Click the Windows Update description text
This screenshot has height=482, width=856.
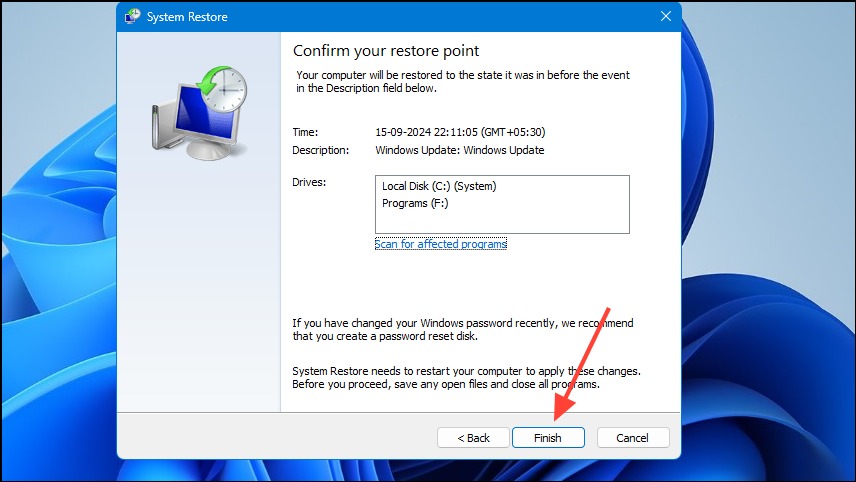click(460, 150)
